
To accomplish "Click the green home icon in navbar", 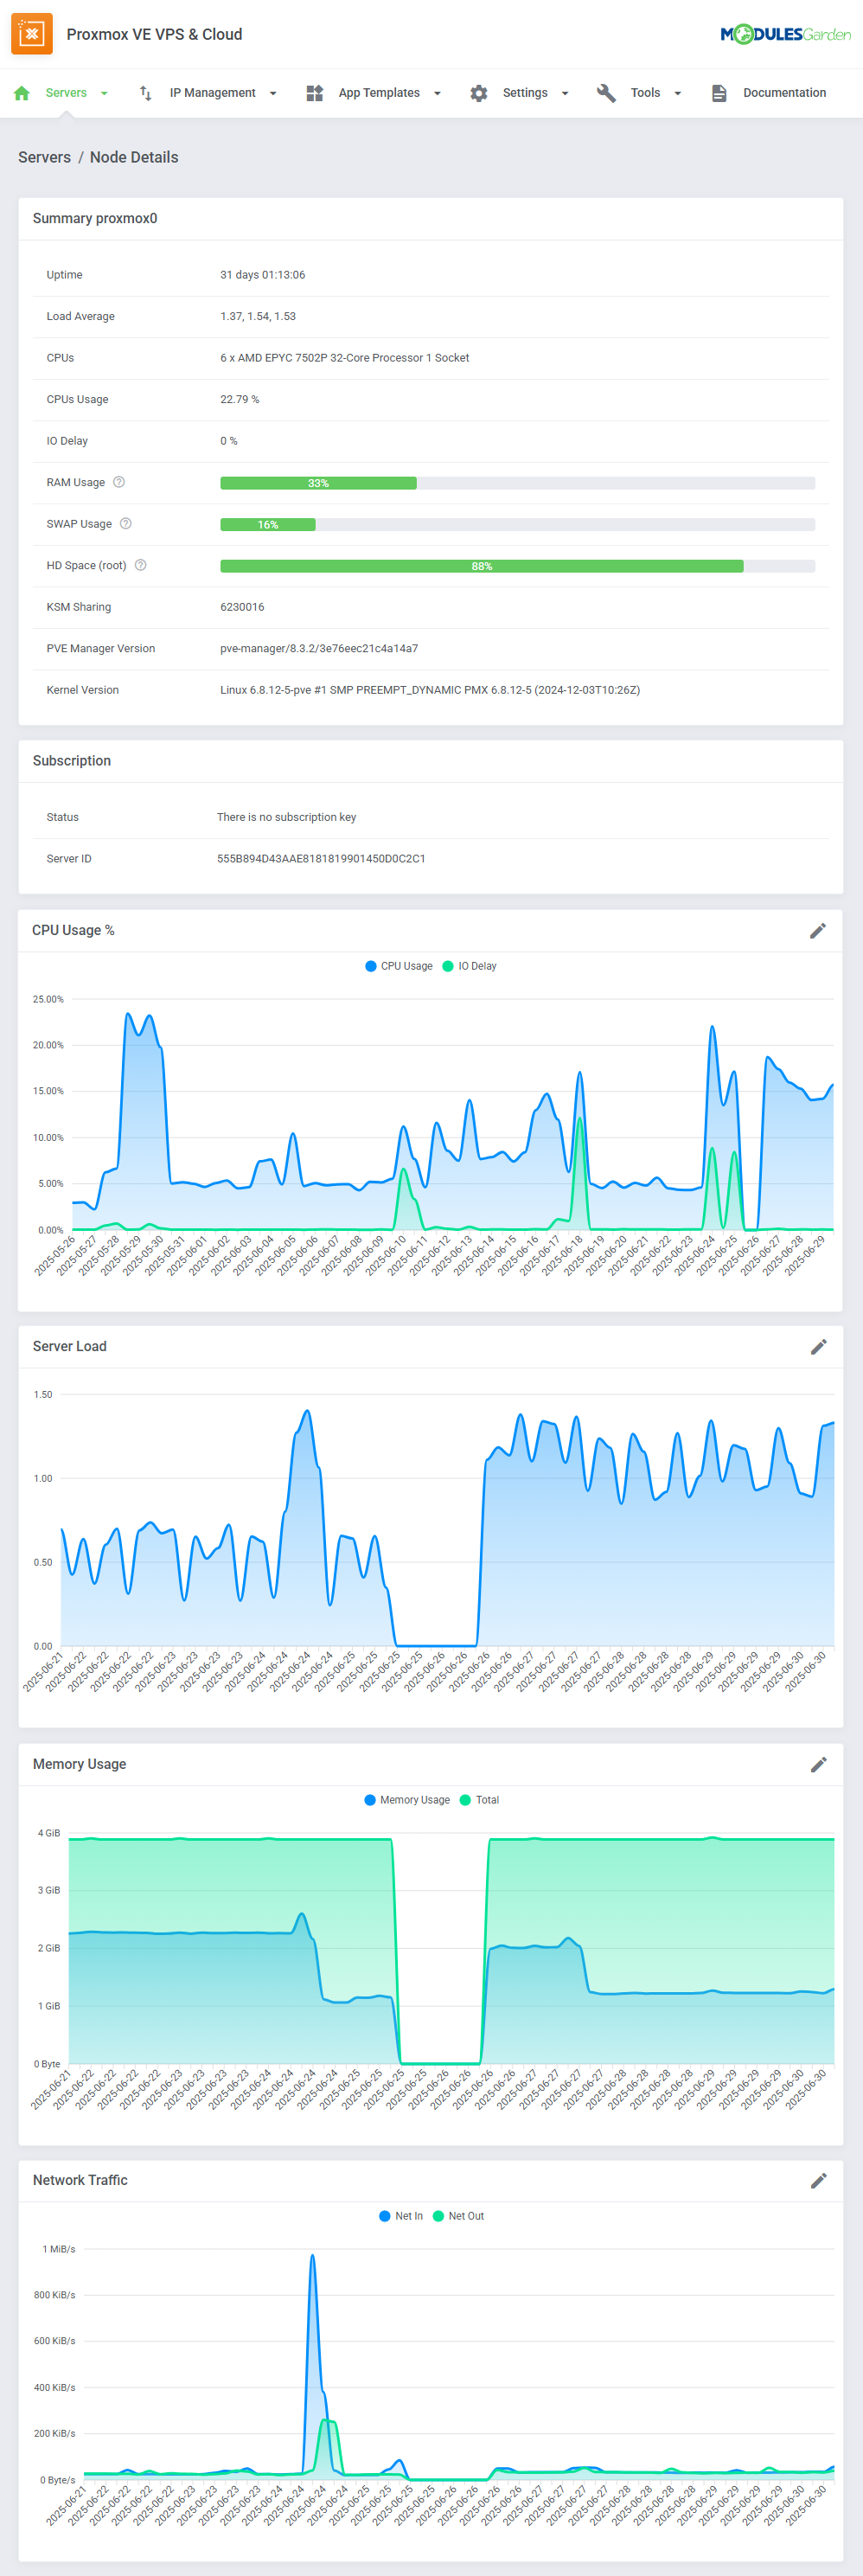I will (22, 93).
